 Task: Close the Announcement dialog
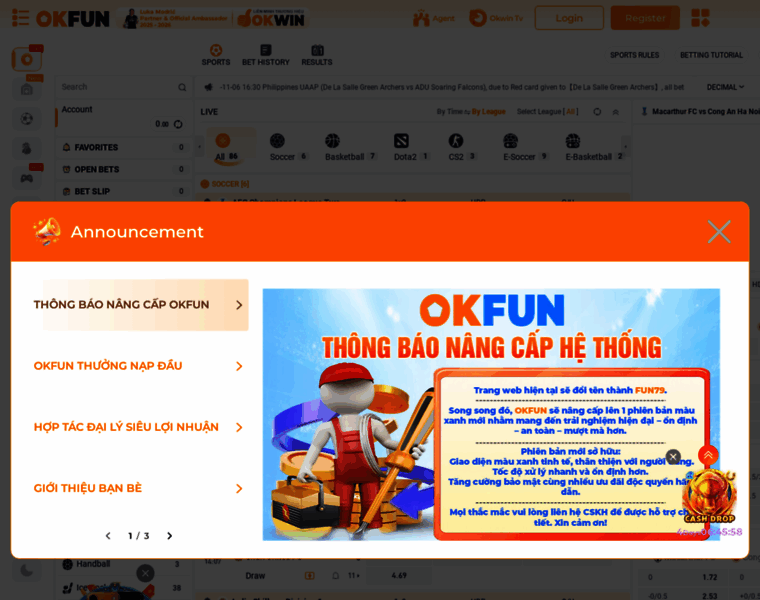[719, 232]
